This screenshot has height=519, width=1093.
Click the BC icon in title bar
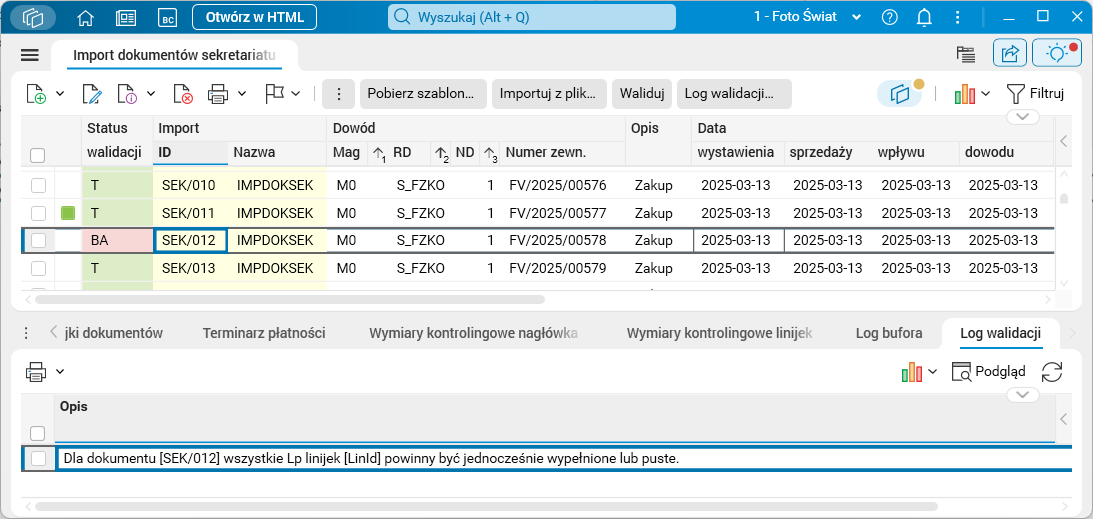click(167, 18)
